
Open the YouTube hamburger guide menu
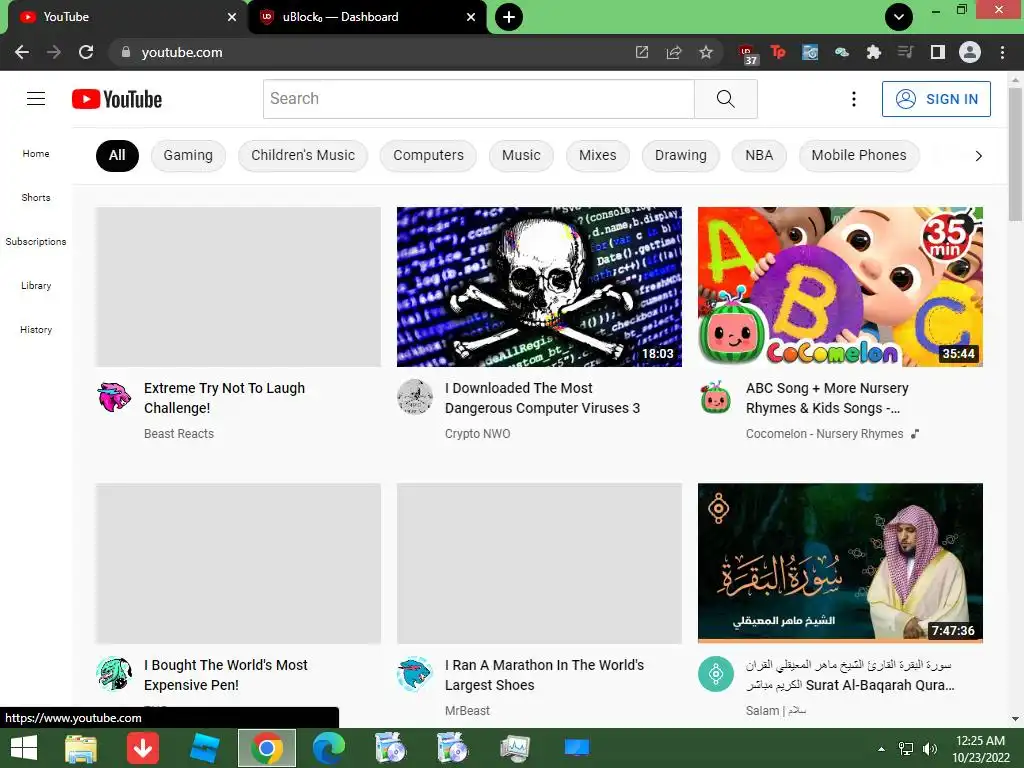tap(36, 99)
